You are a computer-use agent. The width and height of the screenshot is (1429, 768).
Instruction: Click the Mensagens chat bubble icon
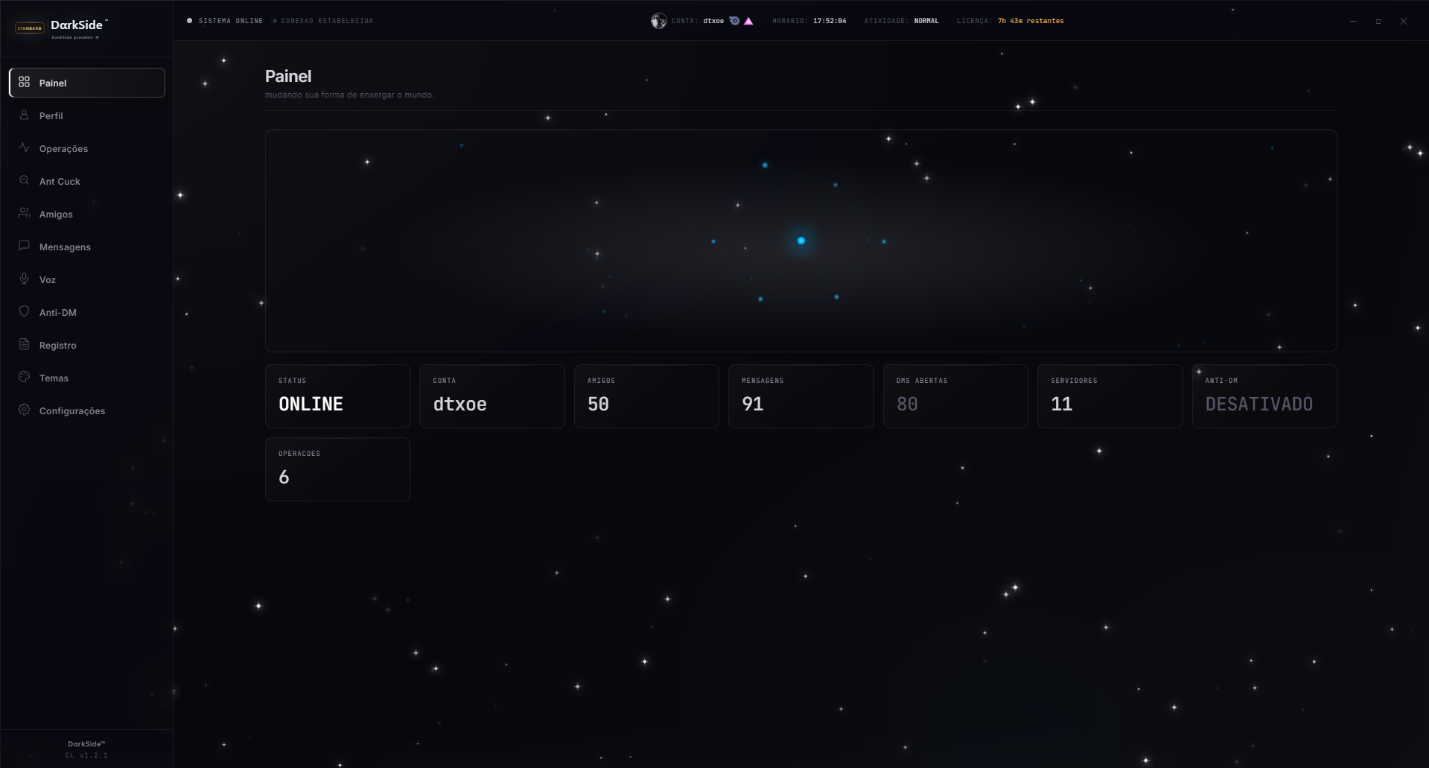coord(24,246)
